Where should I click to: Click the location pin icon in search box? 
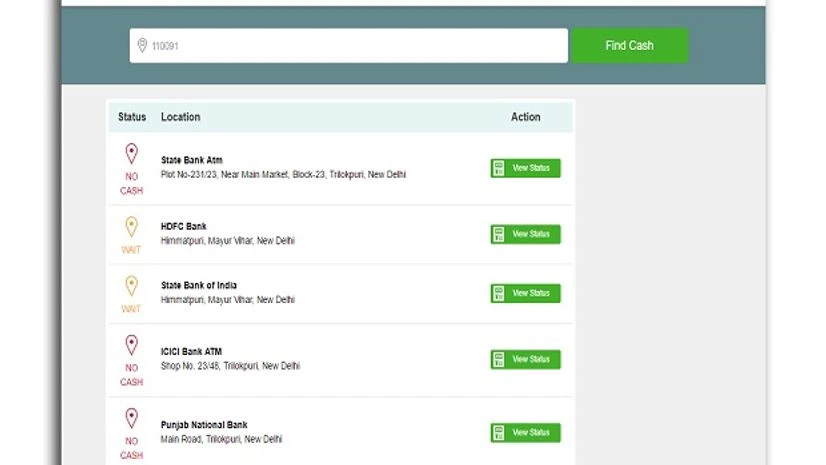(142, 46)
